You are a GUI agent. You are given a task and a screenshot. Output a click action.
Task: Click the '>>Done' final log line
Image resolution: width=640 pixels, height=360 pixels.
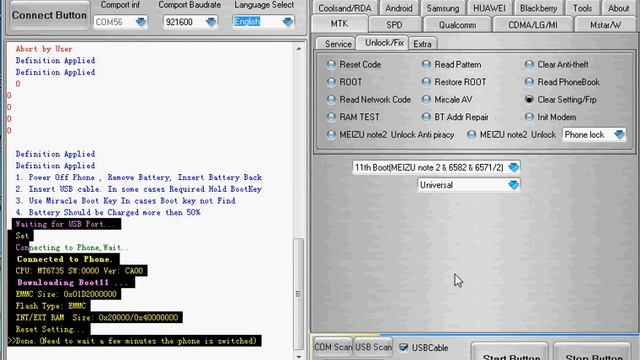pyautogui.click(x=134, y=341)
